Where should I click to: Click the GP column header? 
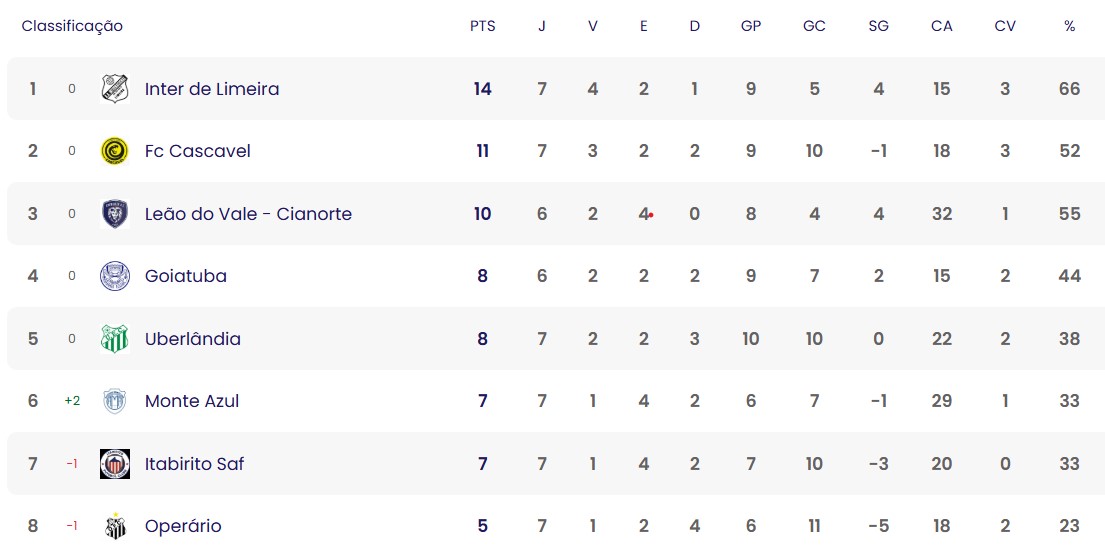coord(751,26)
